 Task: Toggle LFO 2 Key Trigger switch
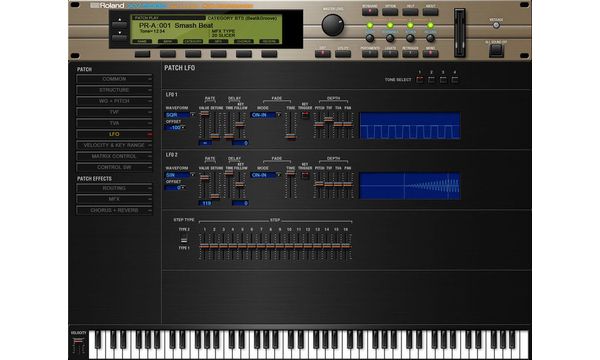coord(305,175)
